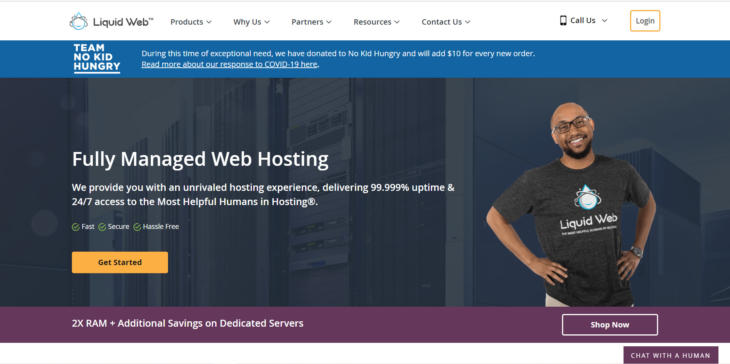Click the checkmark icon next to Fast
This screenshot has height=364, width=730.
(75, 227)
